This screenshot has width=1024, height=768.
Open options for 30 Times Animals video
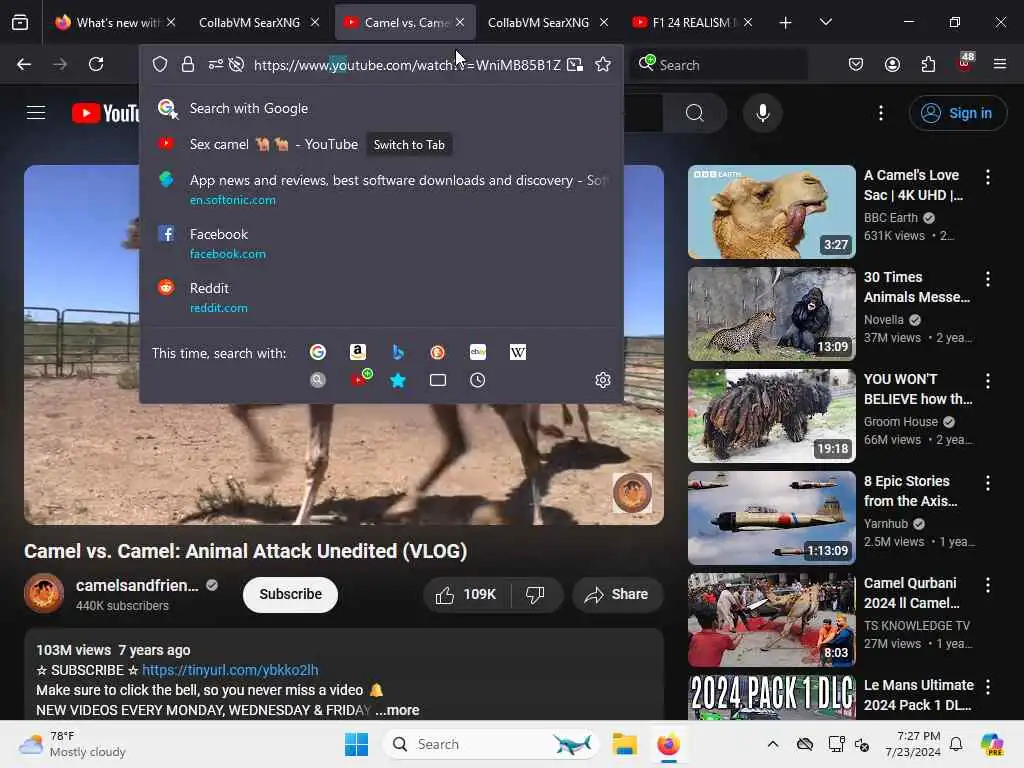987,279
